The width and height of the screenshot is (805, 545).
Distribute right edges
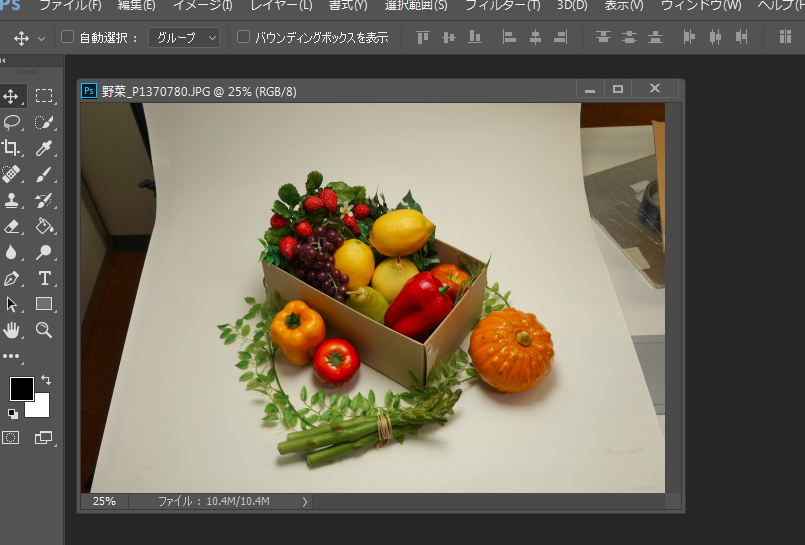point(741,37)
